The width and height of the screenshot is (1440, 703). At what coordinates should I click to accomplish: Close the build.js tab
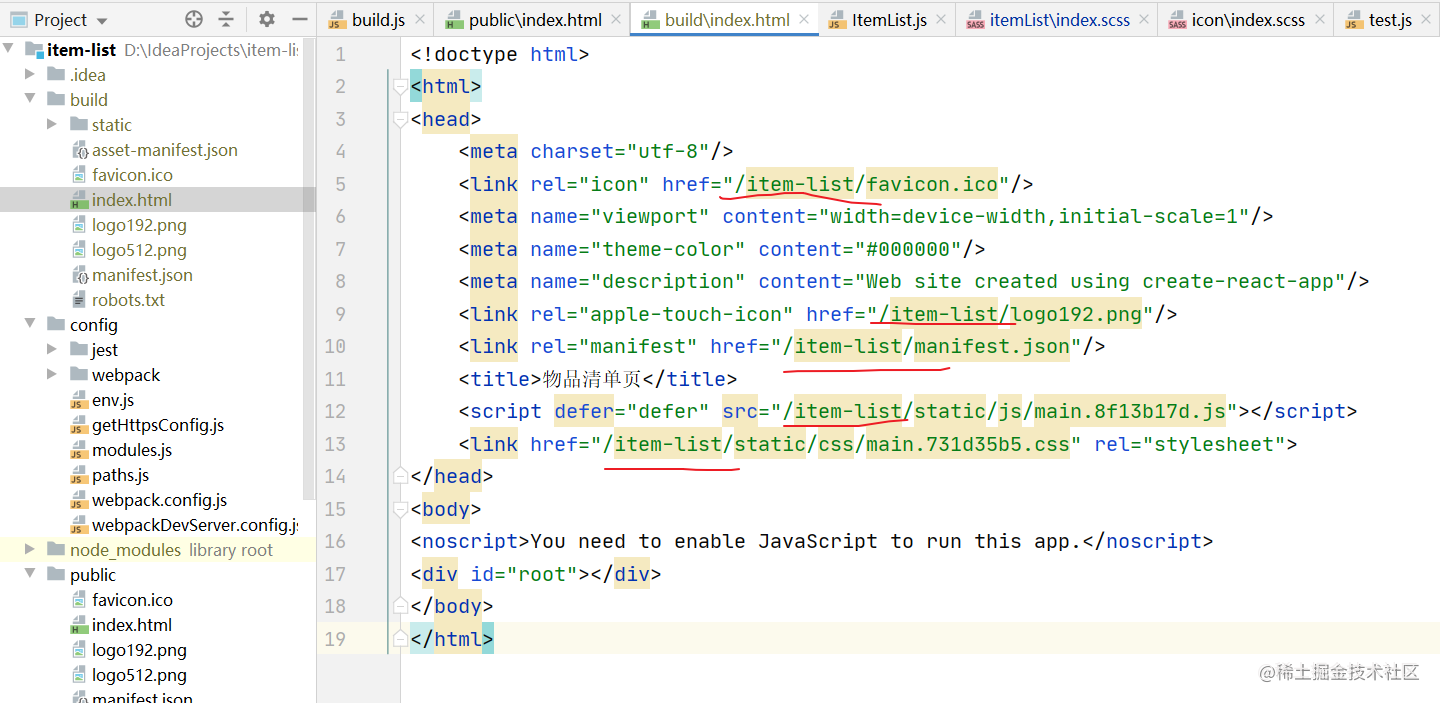(x=419, y=20)
